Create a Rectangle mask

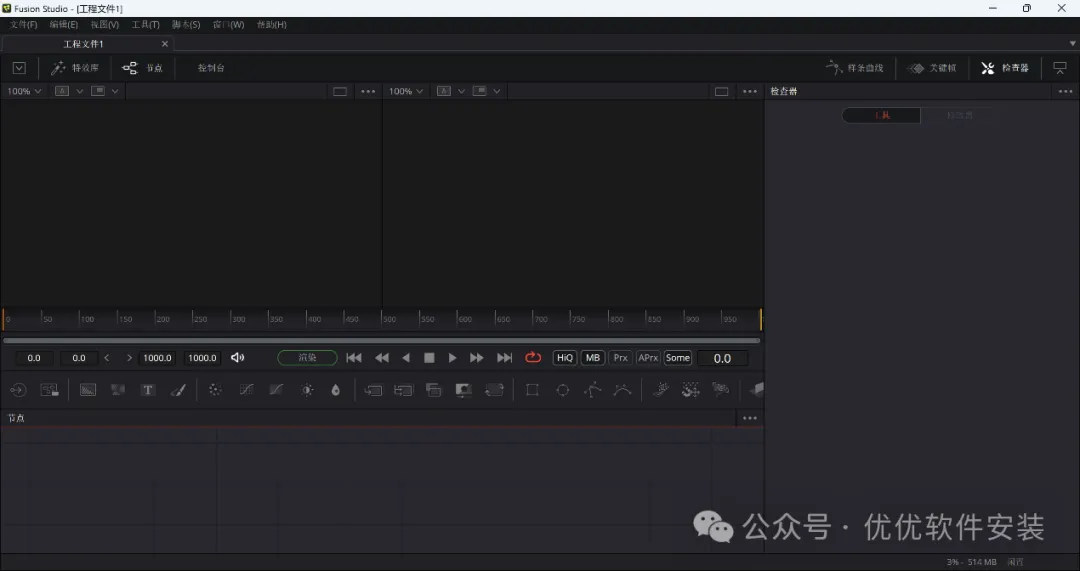pyautogui.click(x=532, y=390)
